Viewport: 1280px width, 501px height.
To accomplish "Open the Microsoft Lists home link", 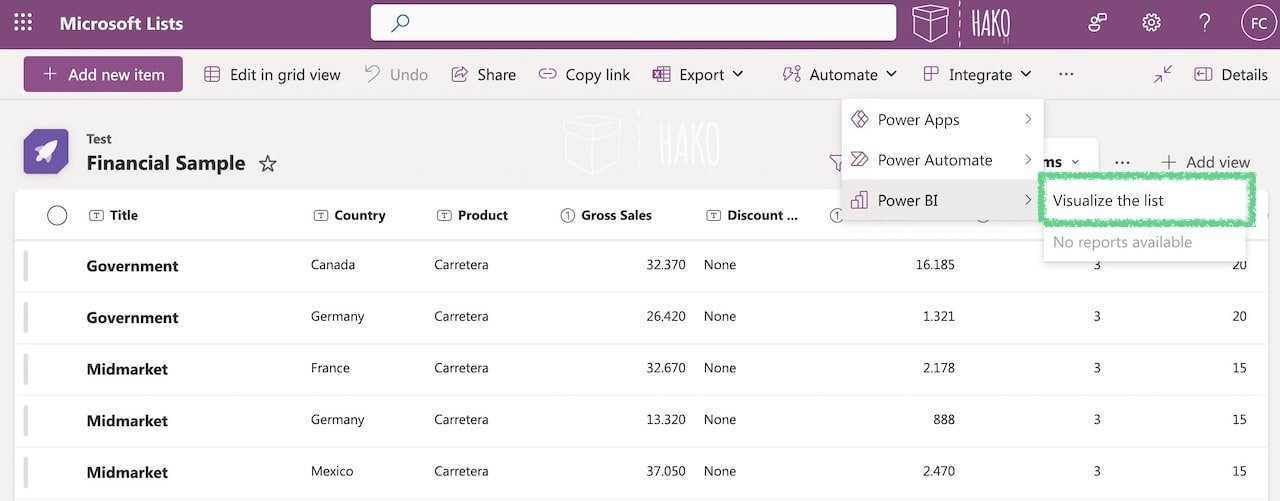I will (x=121, y=23).
